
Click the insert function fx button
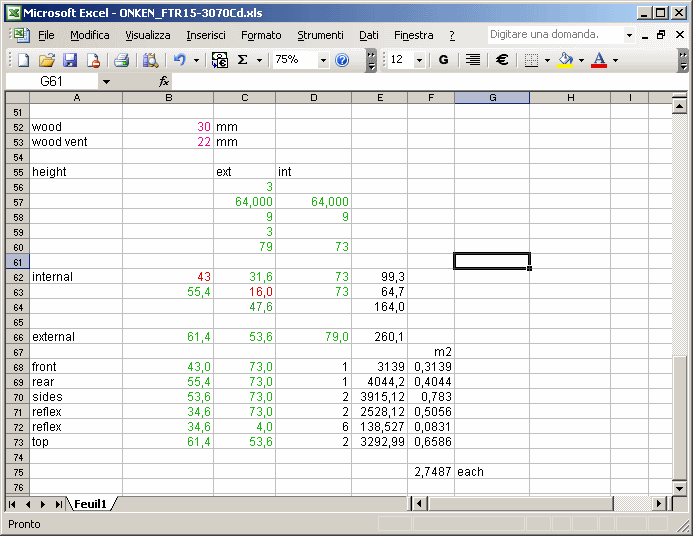point(164,81)
